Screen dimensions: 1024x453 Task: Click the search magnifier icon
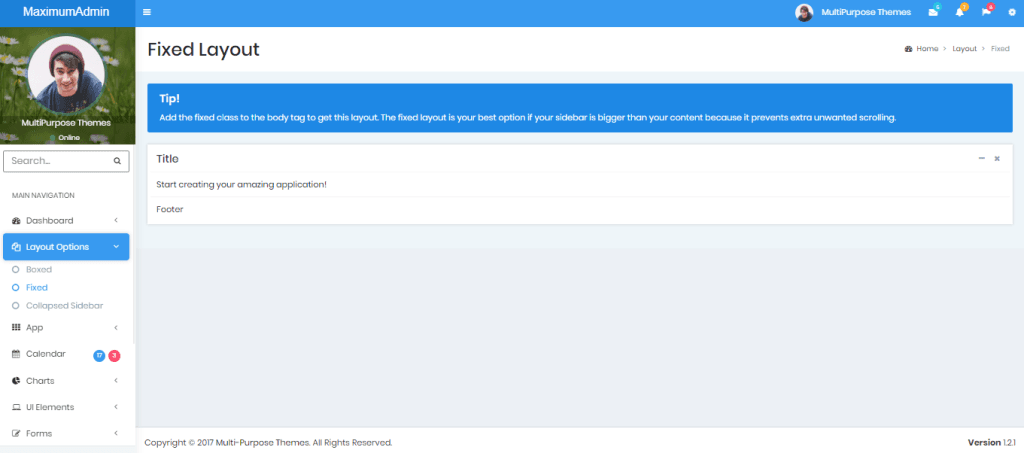118,161
